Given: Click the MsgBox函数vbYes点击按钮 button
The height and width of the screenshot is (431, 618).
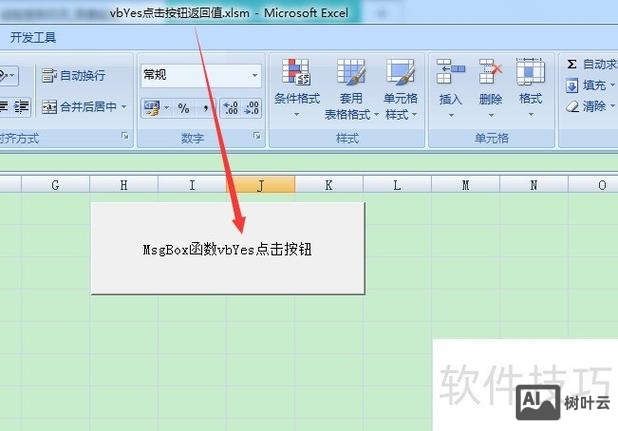Looking at the screenshot, I should coord(228,248).
